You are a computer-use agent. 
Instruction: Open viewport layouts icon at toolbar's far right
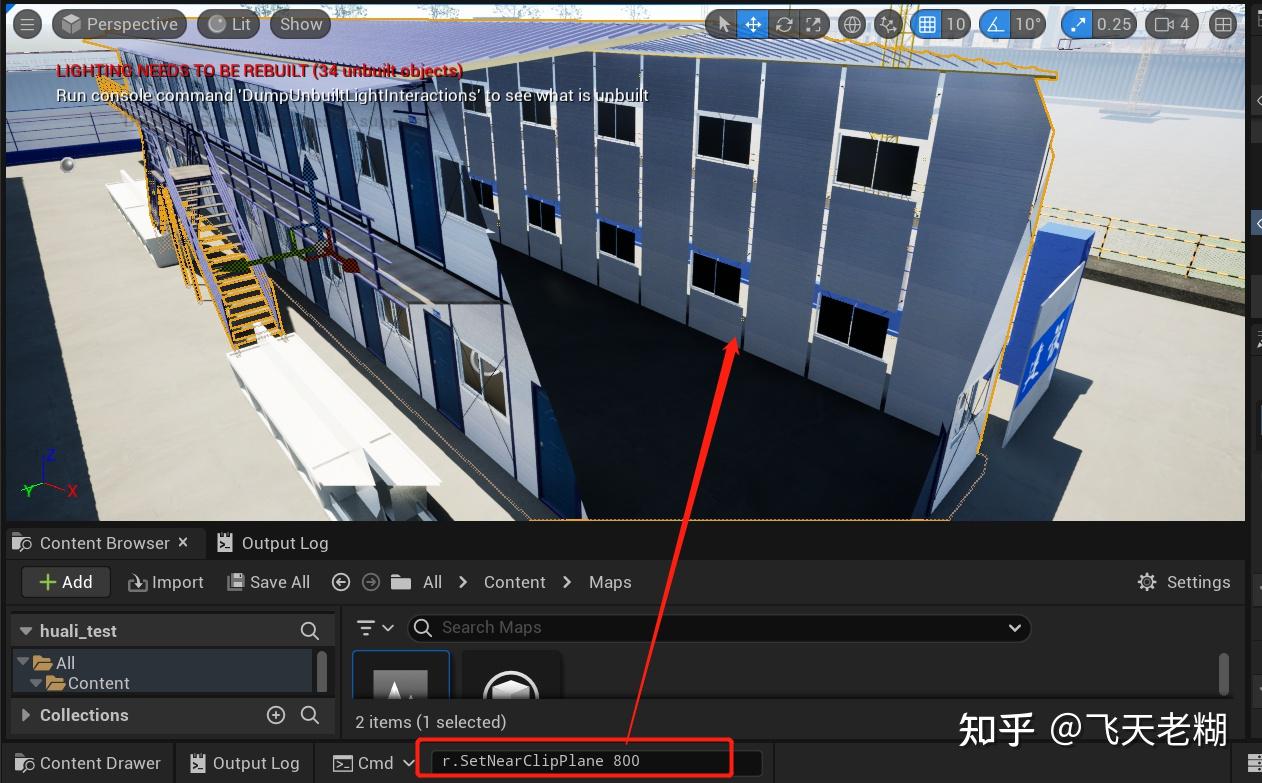(x=1223, y=24)
